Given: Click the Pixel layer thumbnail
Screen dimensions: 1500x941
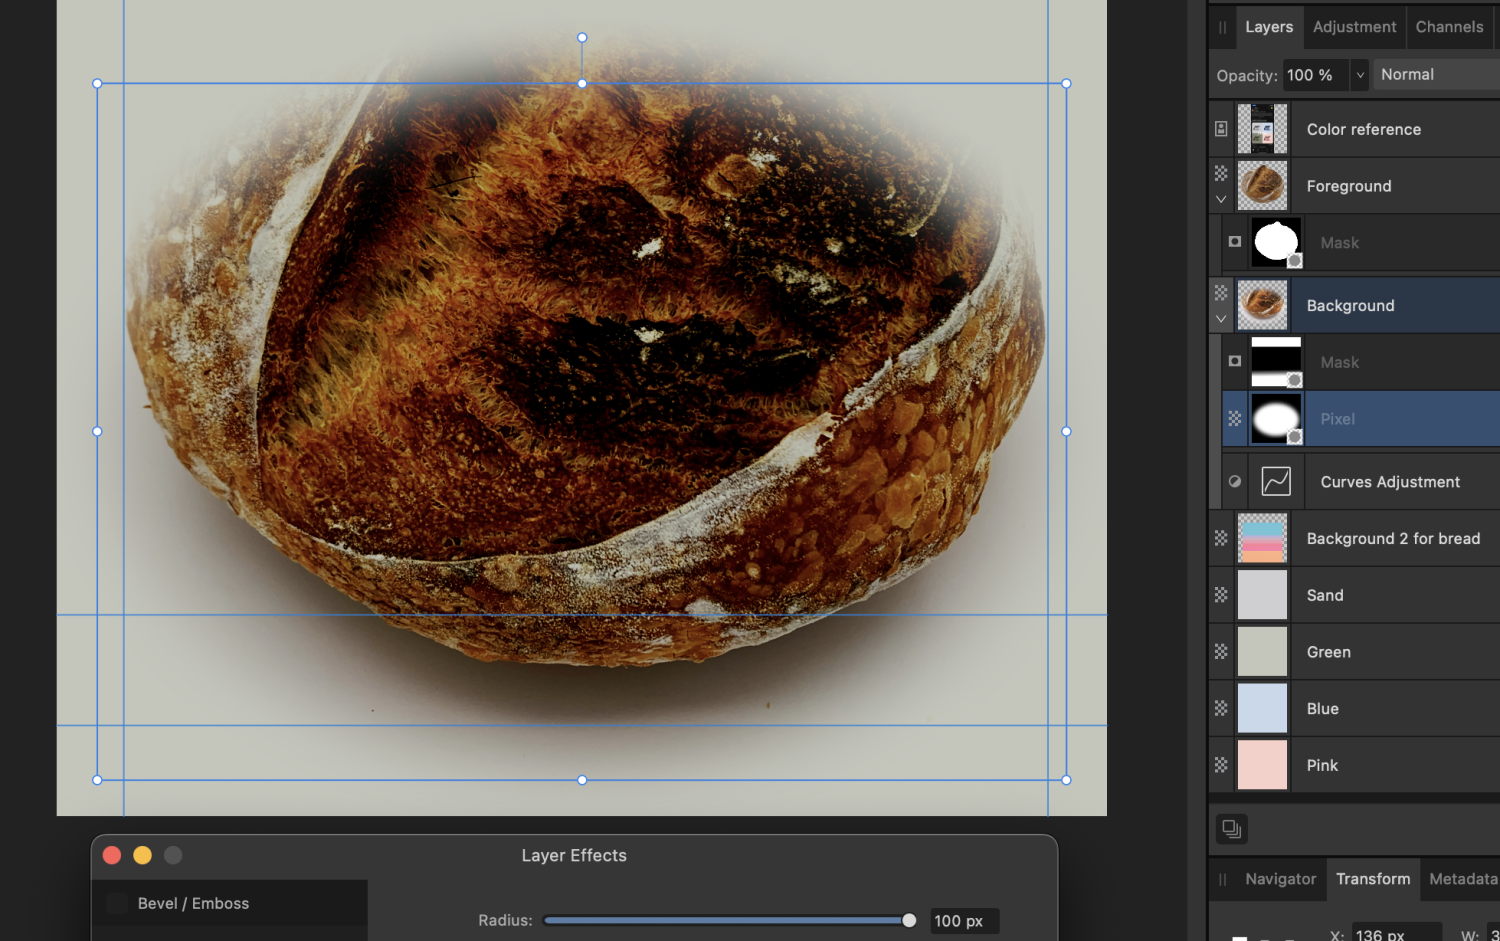Looking at the screenshot, I should coord(1275,418).
